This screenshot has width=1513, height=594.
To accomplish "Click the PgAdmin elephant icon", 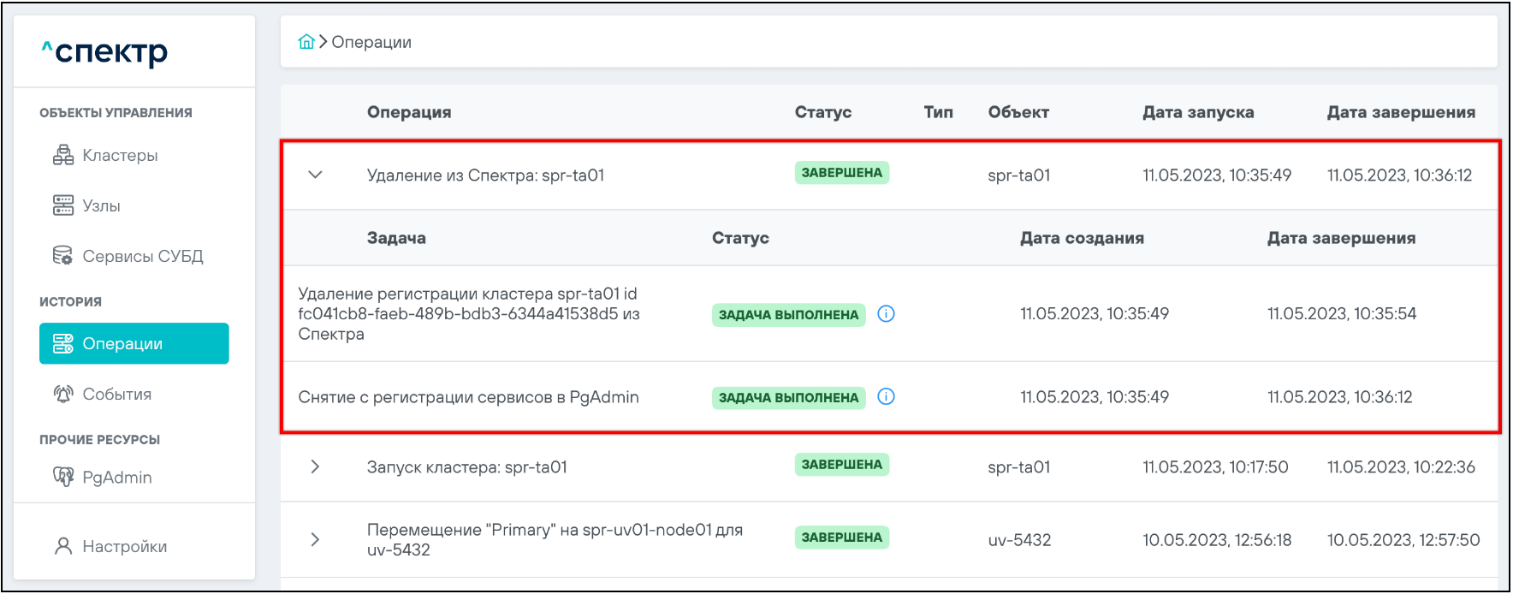I will tap(63, 477).
